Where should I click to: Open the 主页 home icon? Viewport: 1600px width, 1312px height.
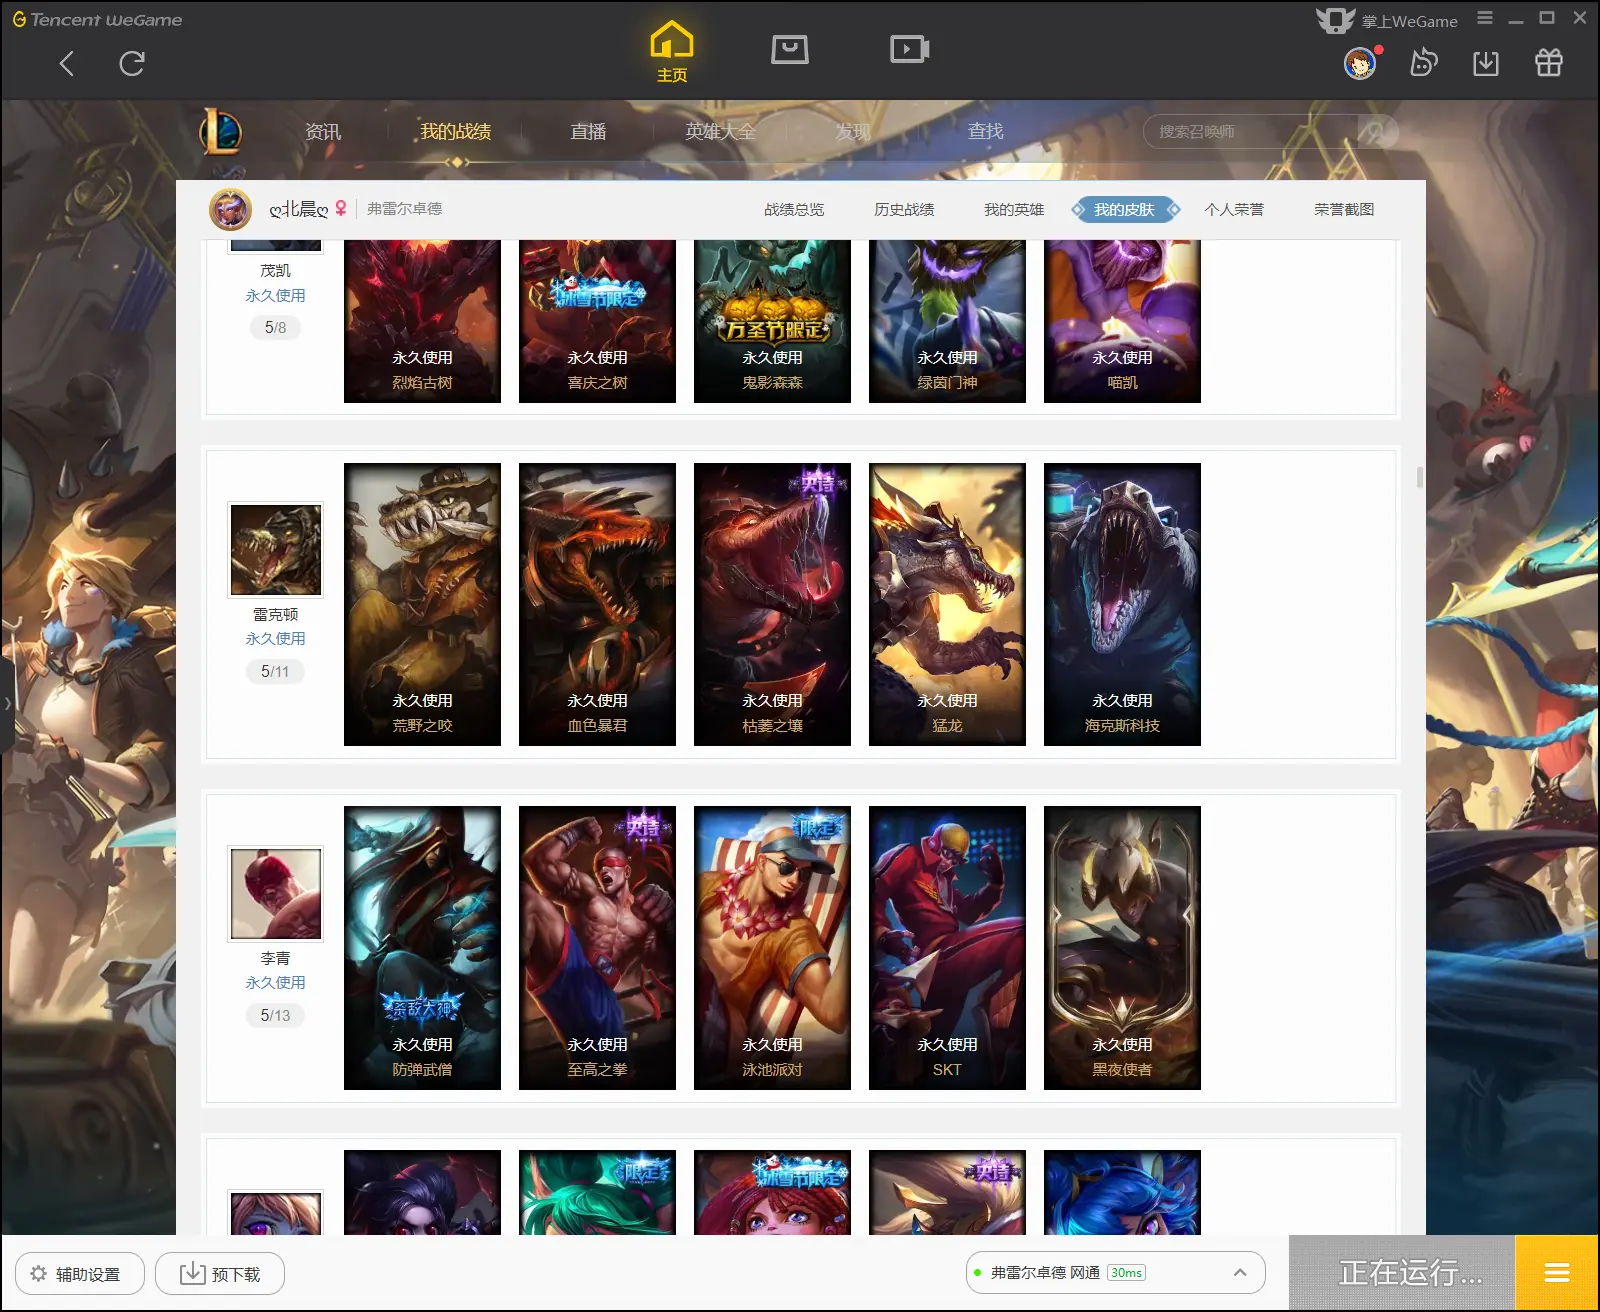(x=671, y=51)
